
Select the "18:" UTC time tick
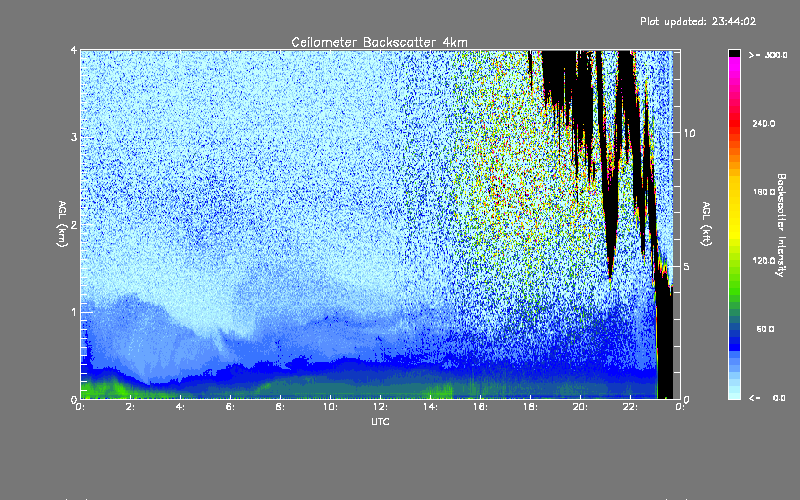pyautogui.click(x=530, y=407)
